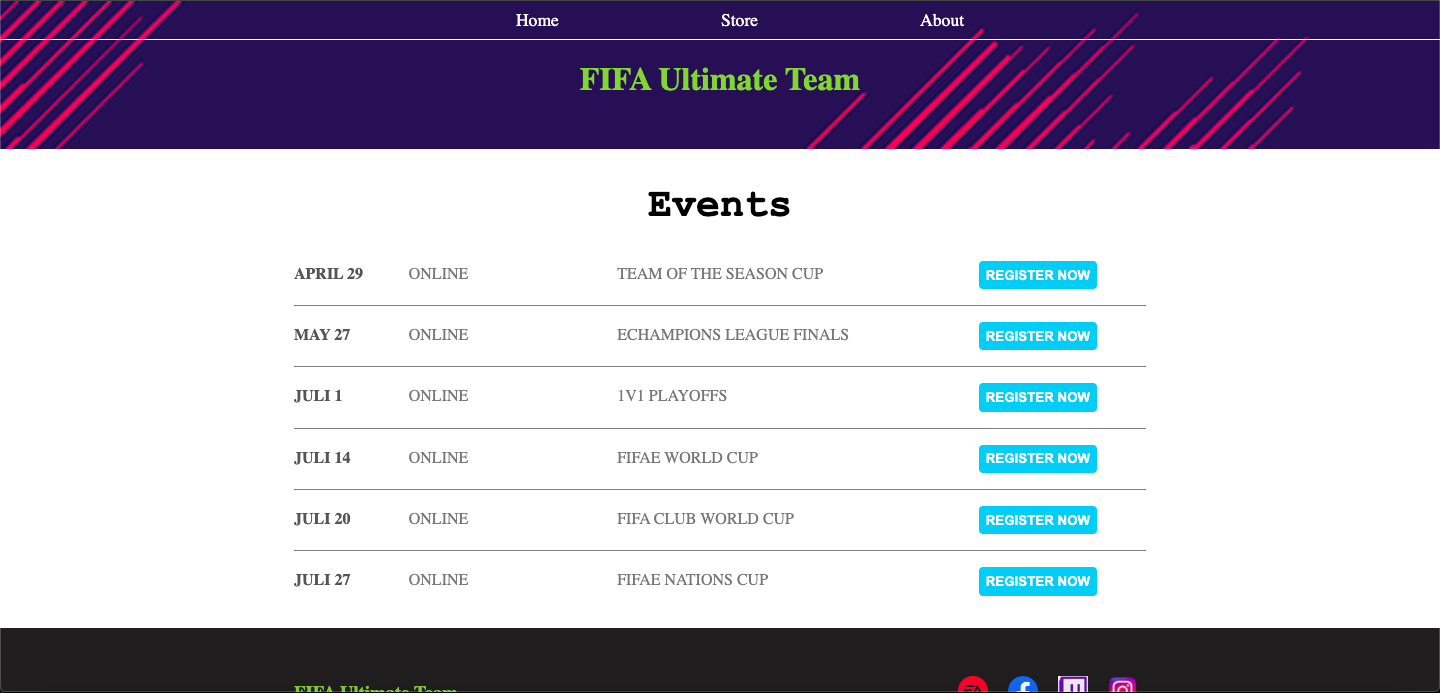1440x693 pixels.
Task: Open the Twitch icon in footer
Action: tap(1073, 686)
